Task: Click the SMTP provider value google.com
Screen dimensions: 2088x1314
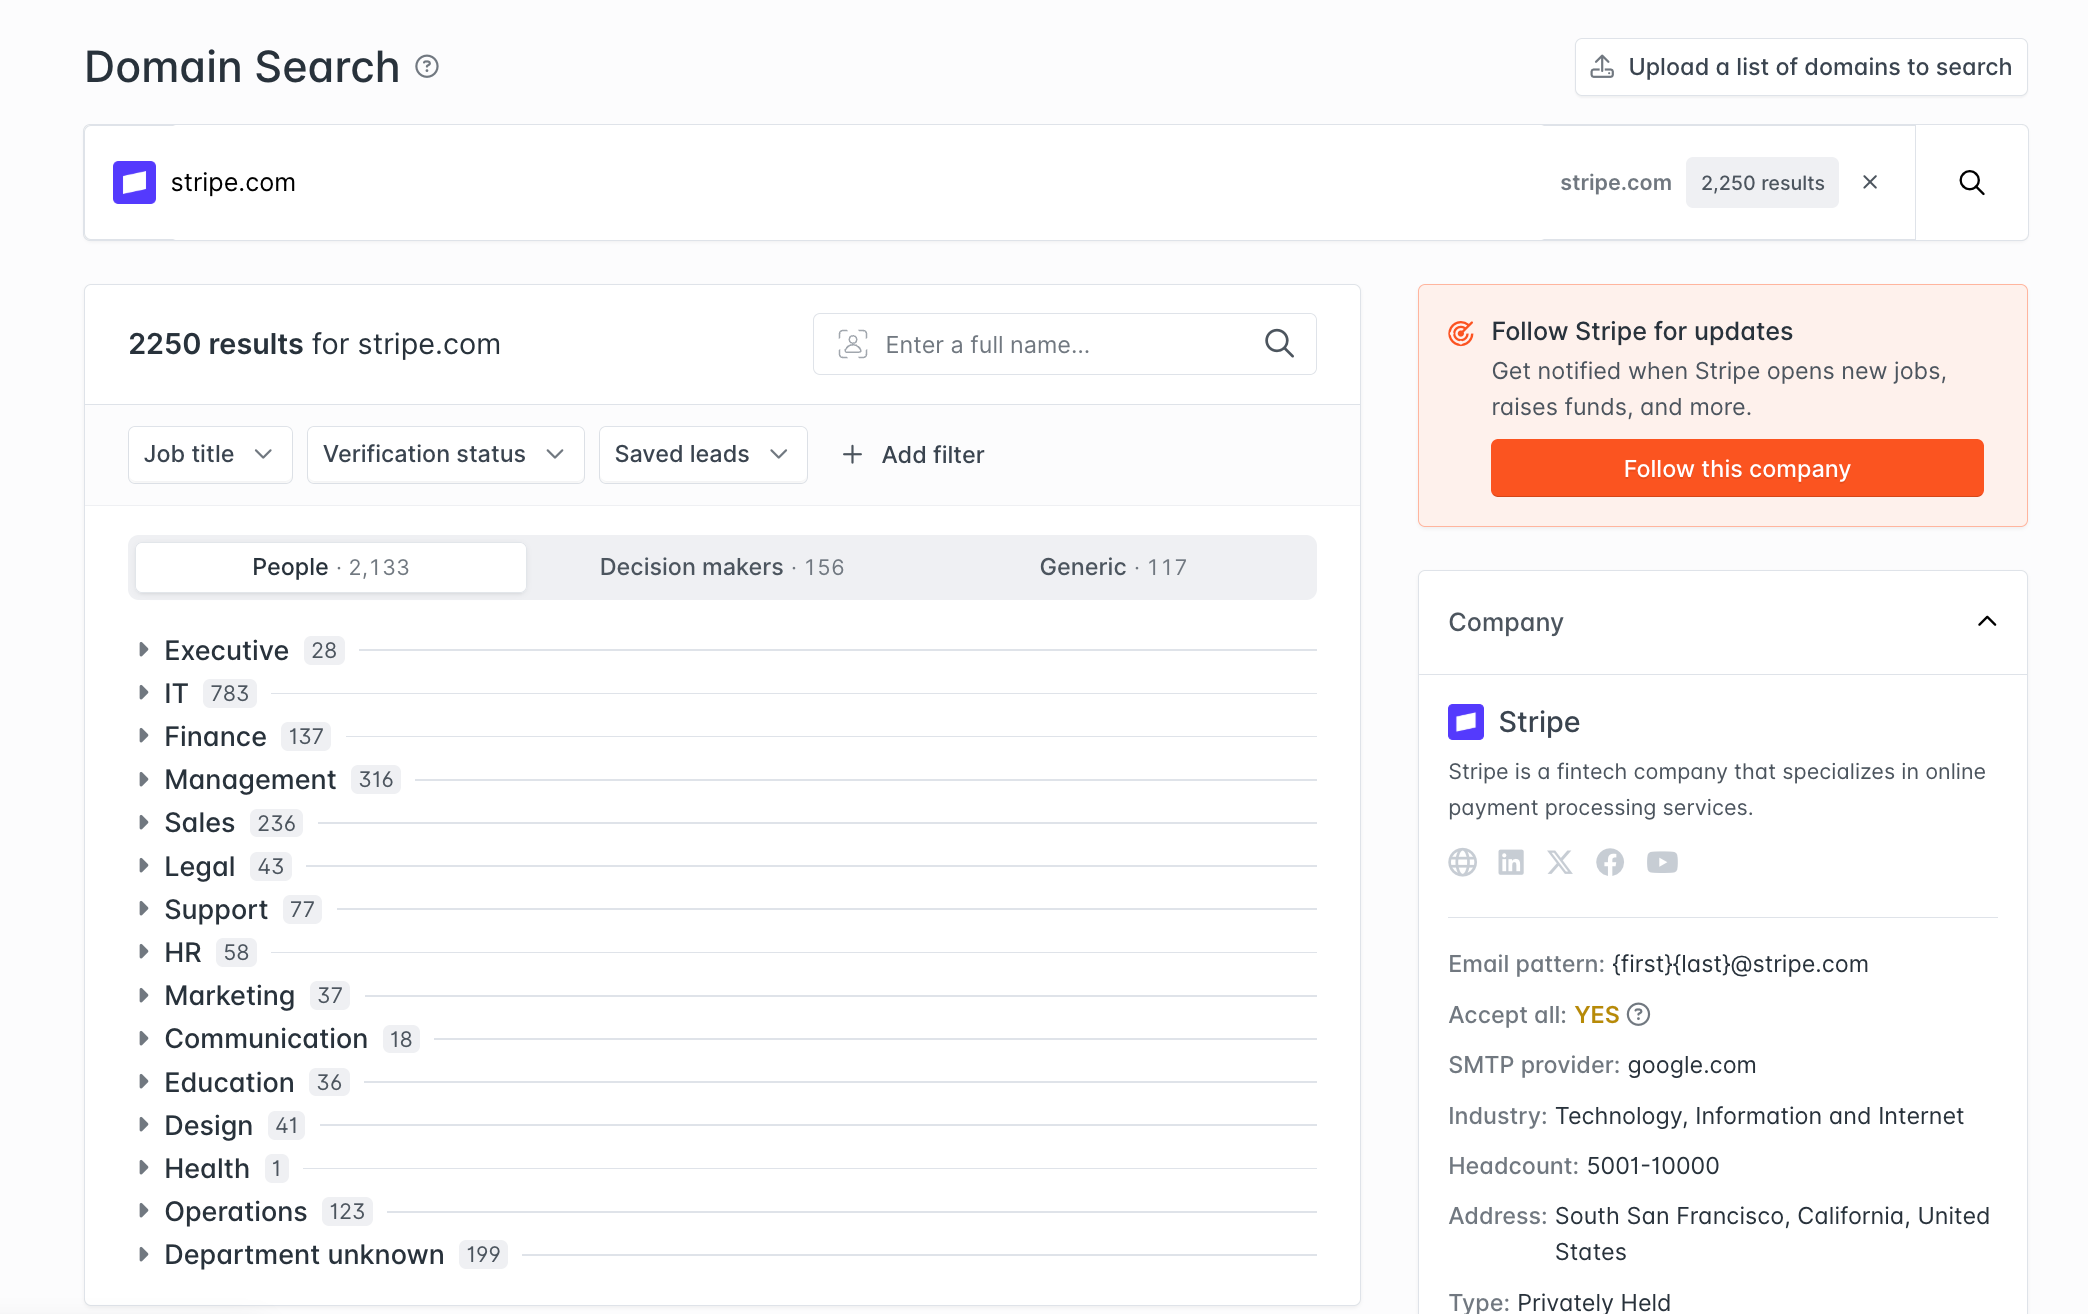Action: [1692, 1065]
